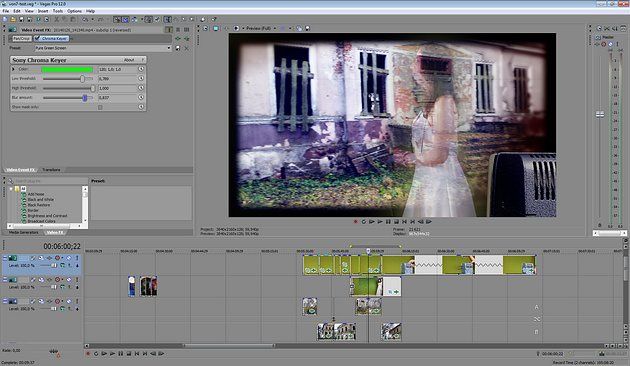Viewport: 630px width, 366px height.
Task: Click the About button in Chroma Keyer
Action: 129,60
